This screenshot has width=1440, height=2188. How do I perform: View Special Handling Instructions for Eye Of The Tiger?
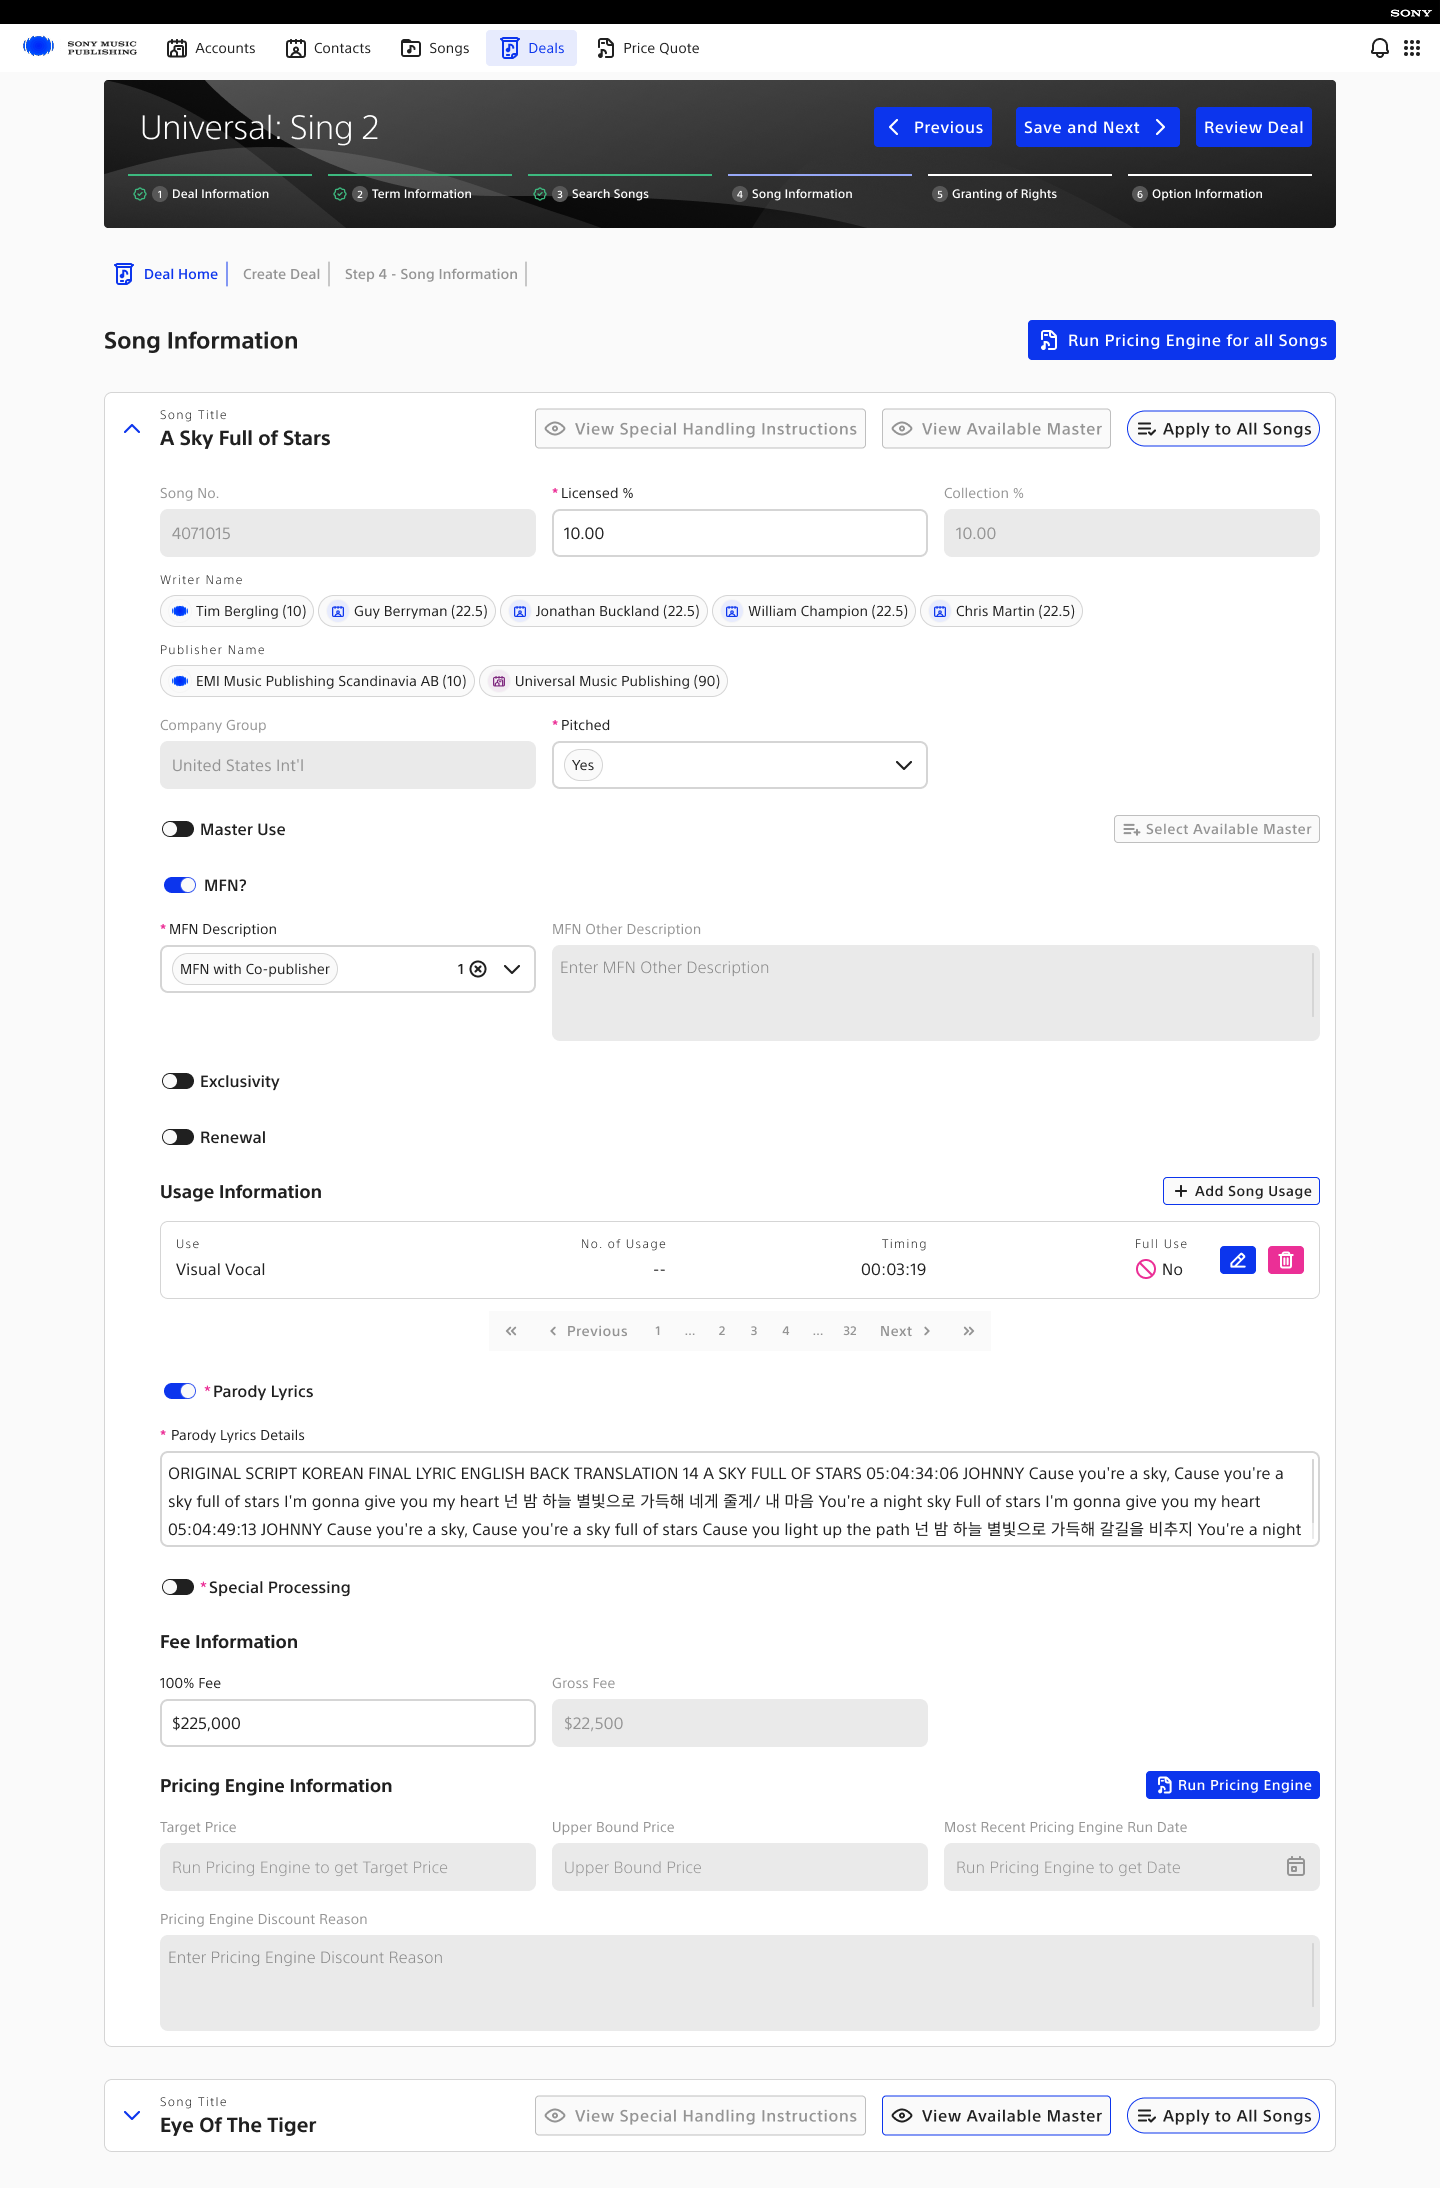[700, 2115]
